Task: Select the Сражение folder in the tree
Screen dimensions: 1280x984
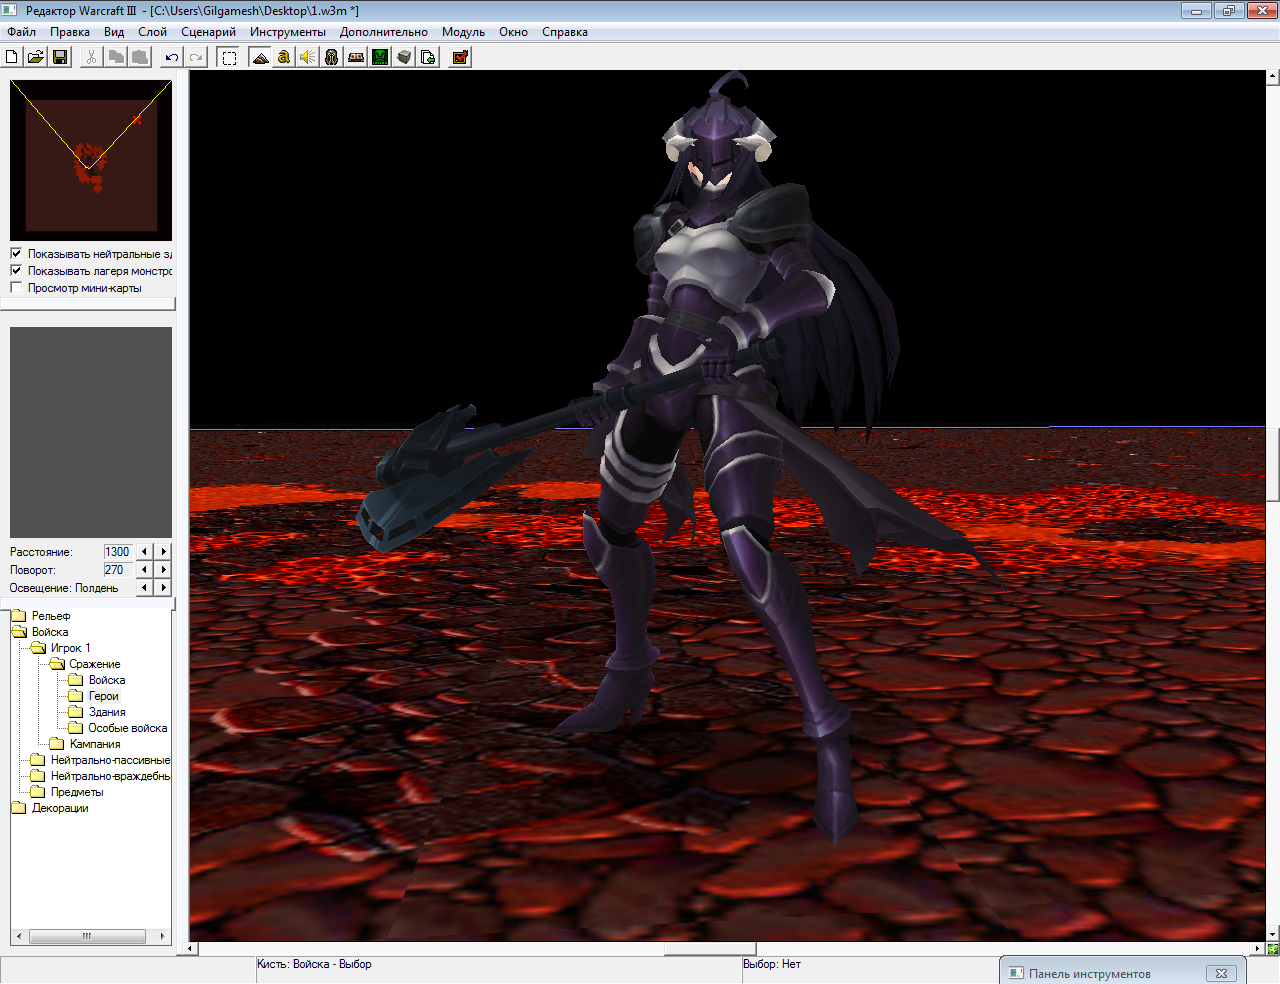Action: click(x=95, y=664)
